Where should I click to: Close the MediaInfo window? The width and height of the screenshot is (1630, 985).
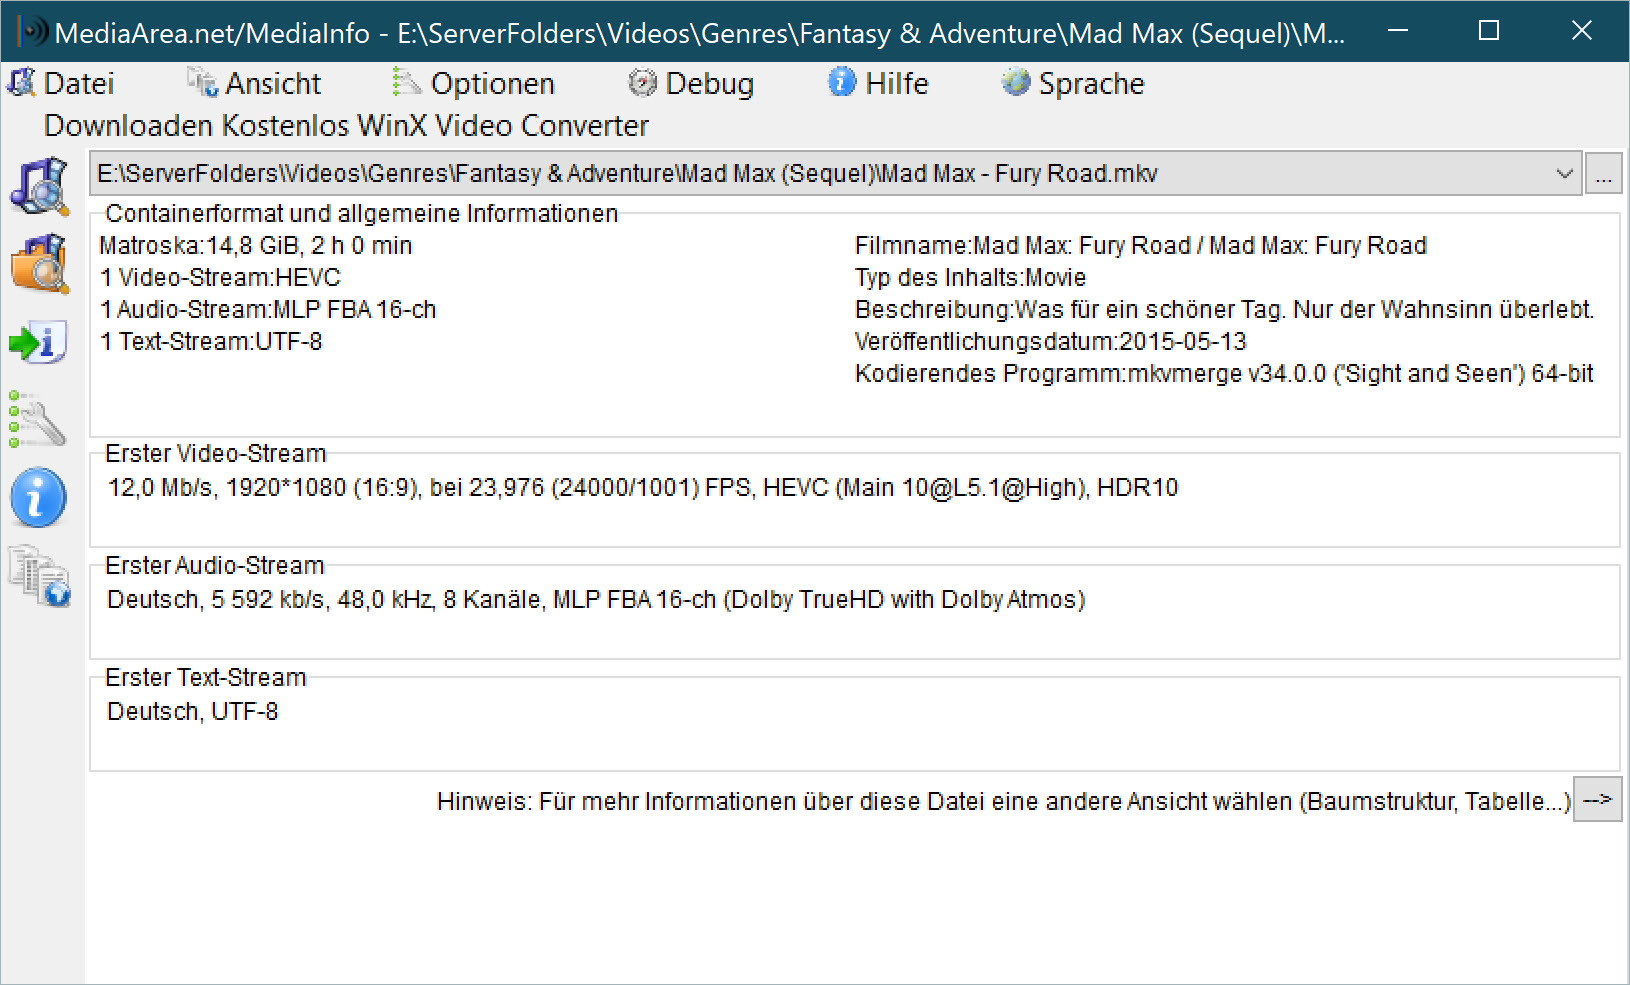pos(1581,31)
